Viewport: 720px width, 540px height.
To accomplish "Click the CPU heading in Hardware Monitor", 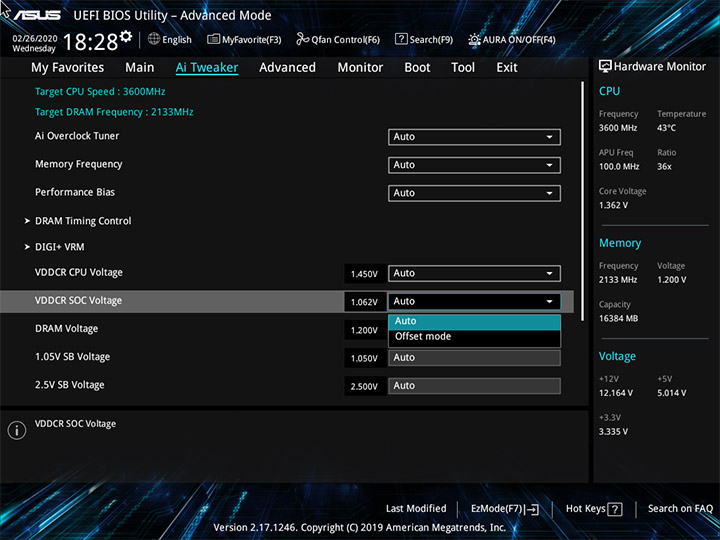I will 609,91.
